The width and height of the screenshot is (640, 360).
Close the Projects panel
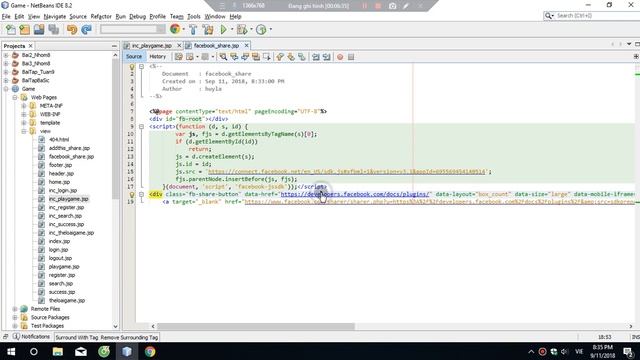click(31, 46)
